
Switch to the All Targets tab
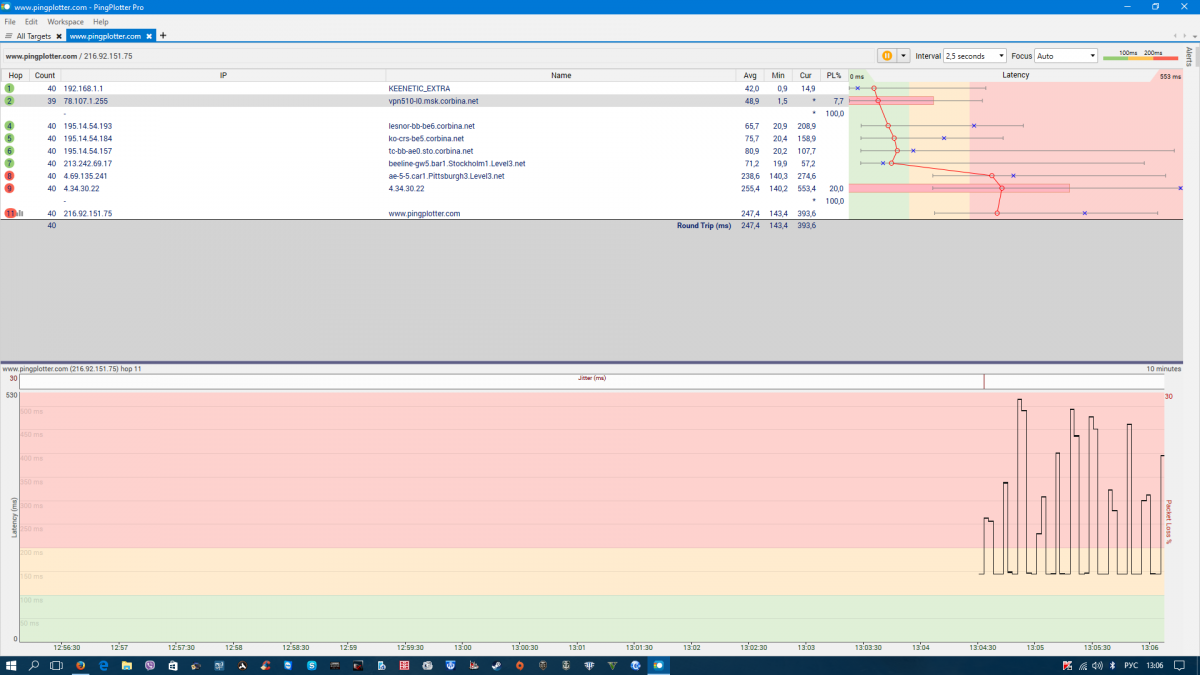click(x=32, y=36)
